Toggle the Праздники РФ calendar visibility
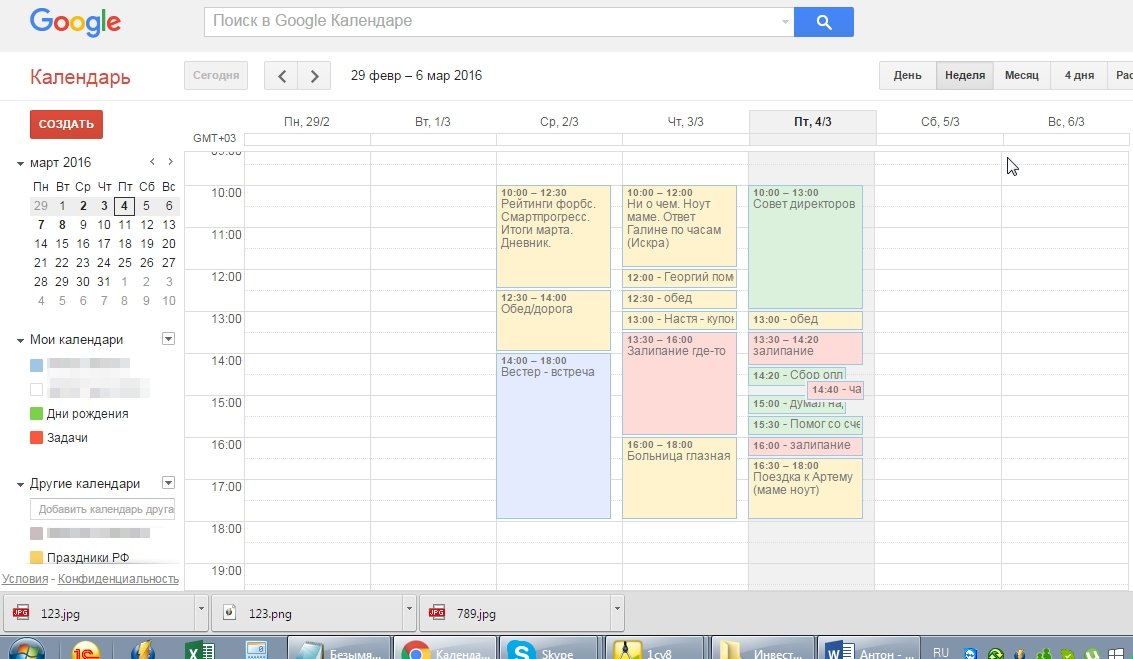Viewport: 1133px width, 659px height. click(37, 558)
